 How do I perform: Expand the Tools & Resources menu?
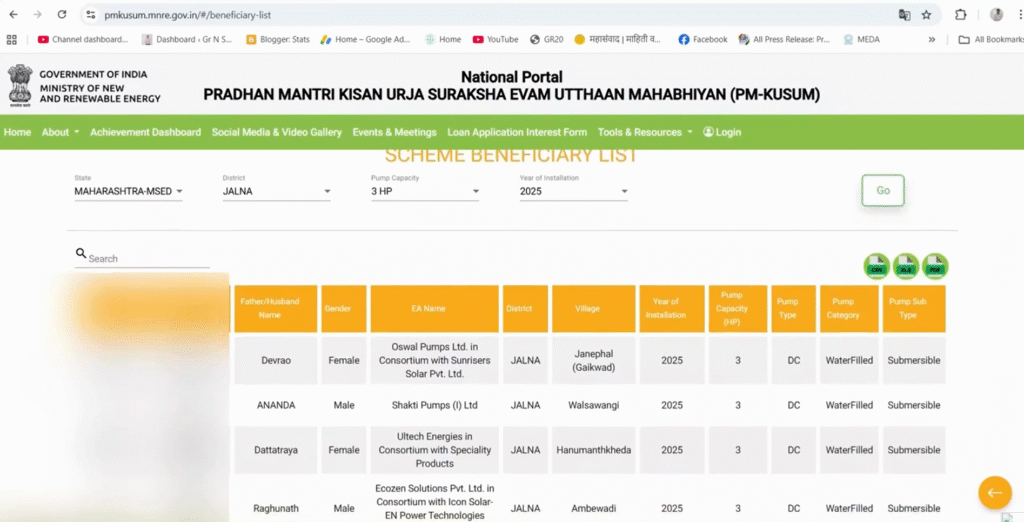click(x=644, y=132)
